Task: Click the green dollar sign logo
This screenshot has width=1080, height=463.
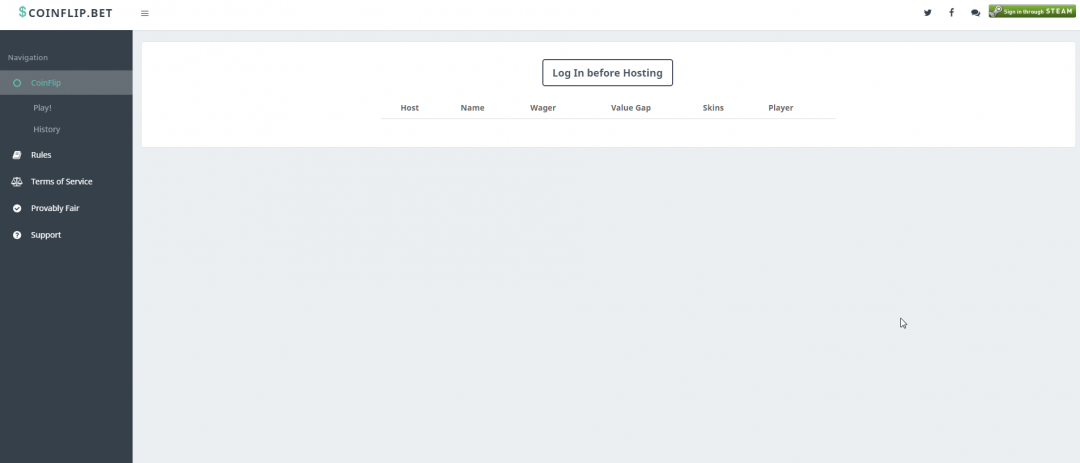Action: coord(23,12)
